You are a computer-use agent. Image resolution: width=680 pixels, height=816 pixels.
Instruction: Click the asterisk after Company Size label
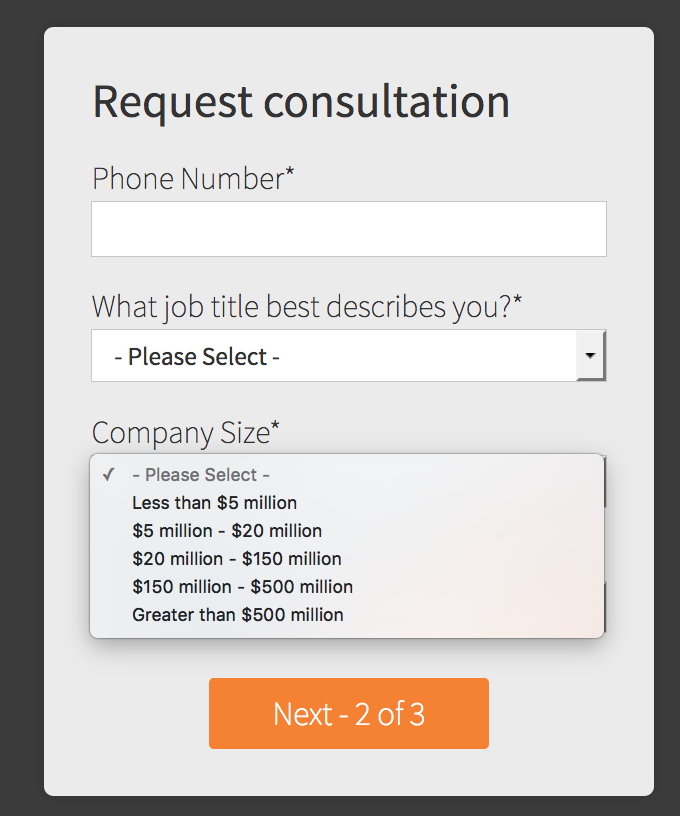[x=275, y=428]
